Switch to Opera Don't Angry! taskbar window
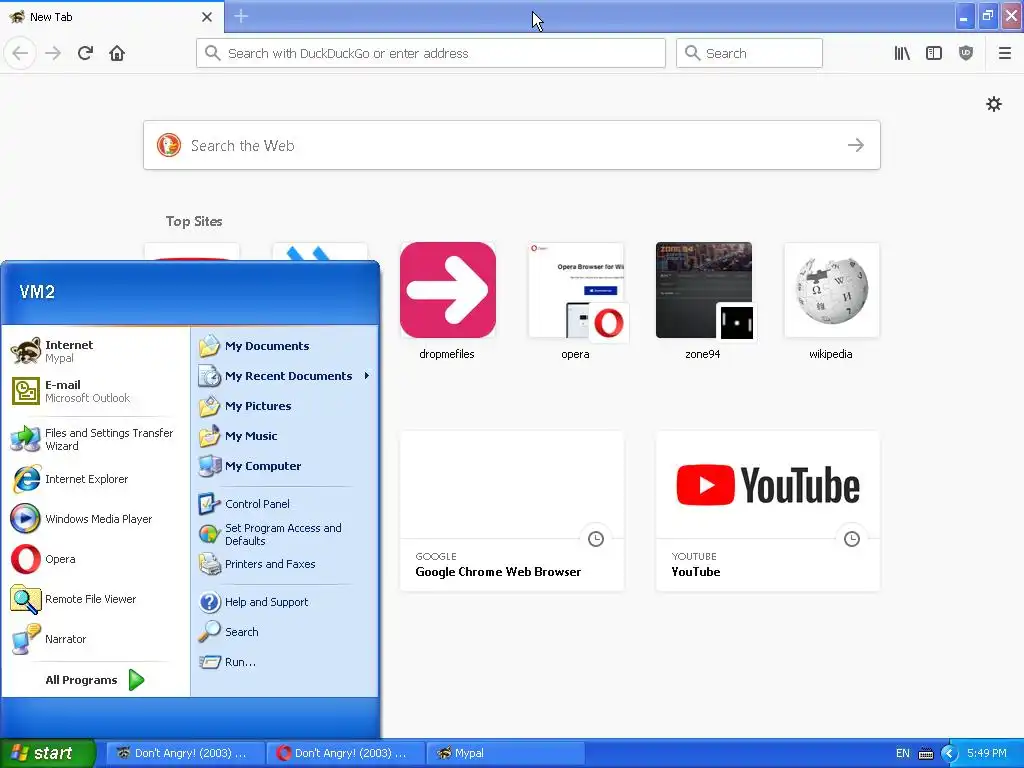Viewport: 1024px width, 768px height. pyautogui.click(x=345, y=753)
